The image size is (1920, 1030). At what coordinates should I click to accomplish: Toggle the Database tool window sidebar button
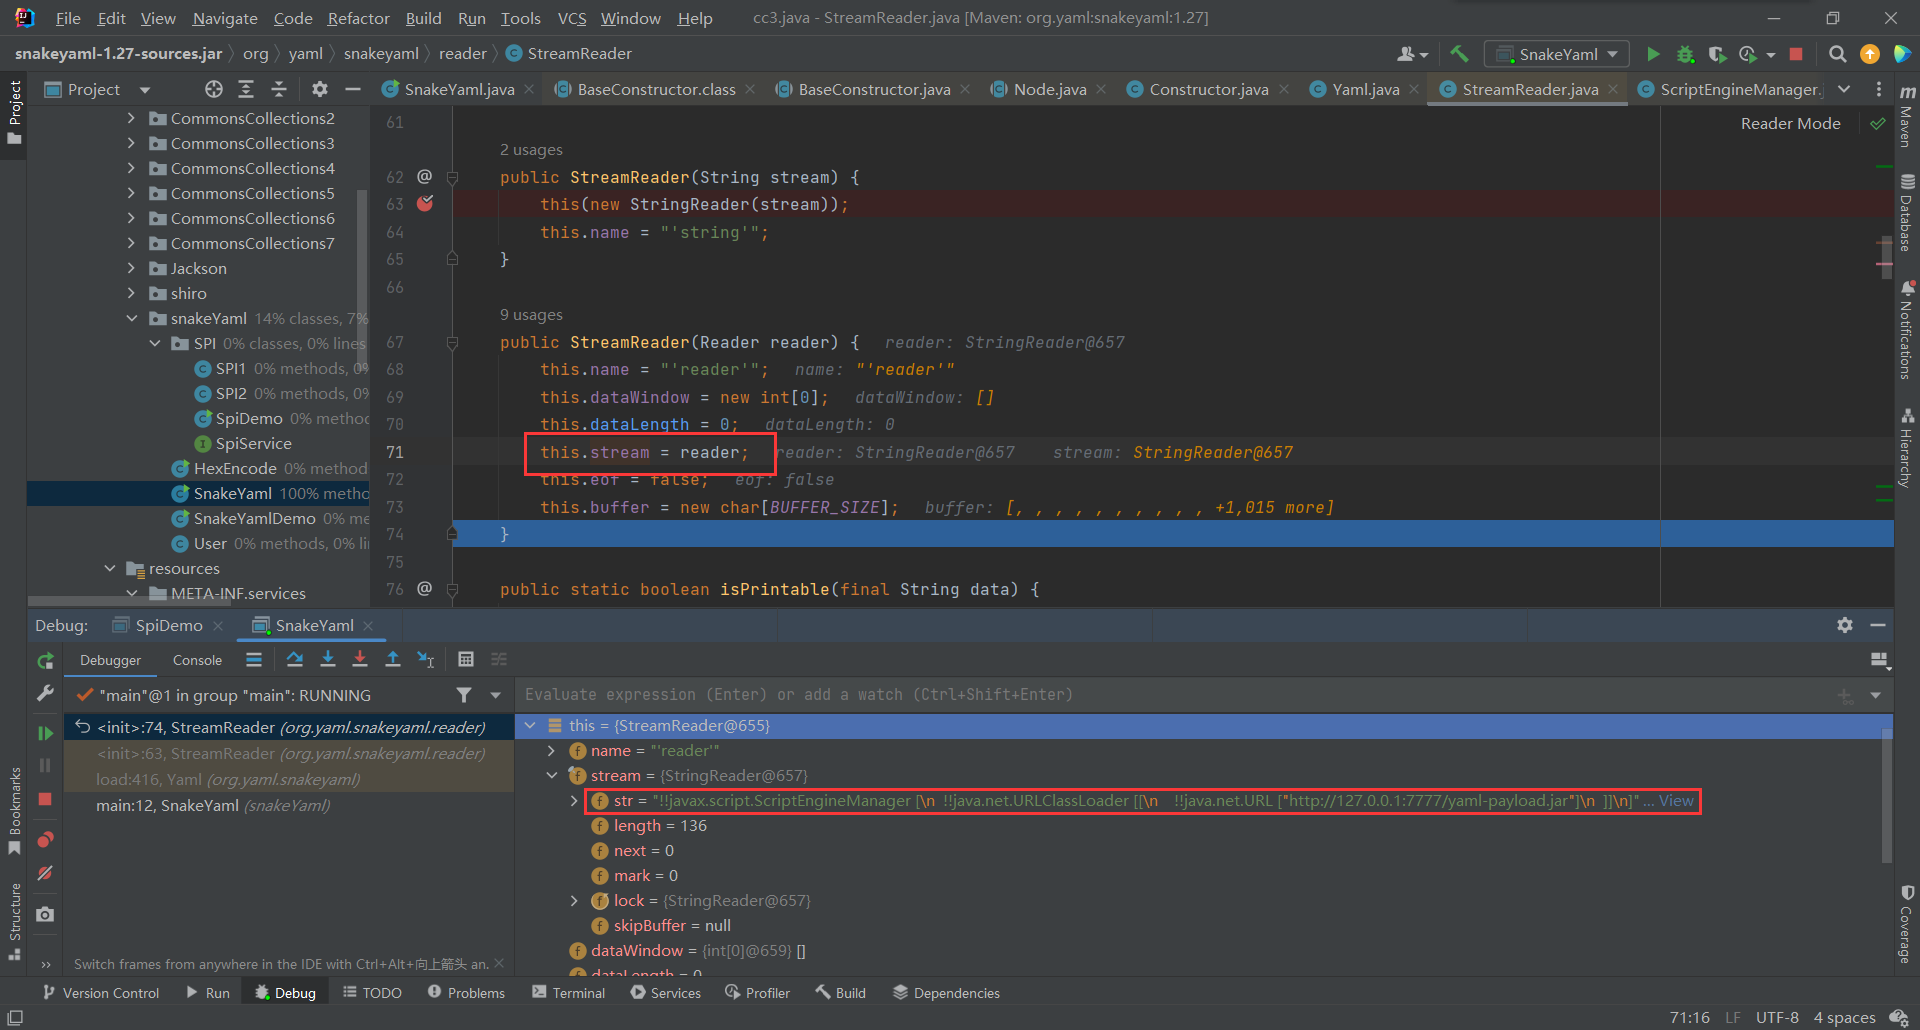(x=1906, y=213)
